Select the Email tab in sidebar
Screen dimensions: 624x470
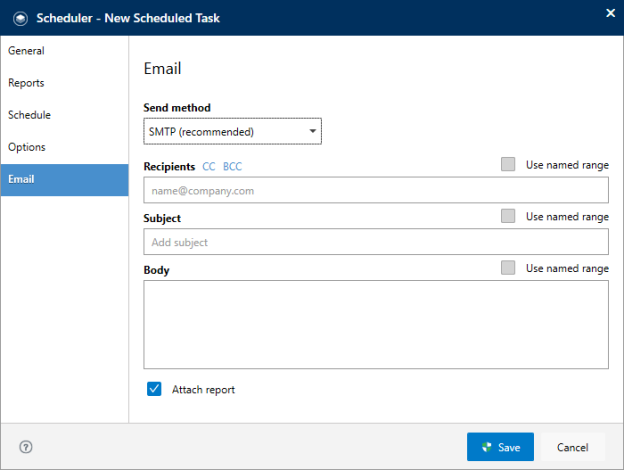pyautogui.click(x=64, y=180)
